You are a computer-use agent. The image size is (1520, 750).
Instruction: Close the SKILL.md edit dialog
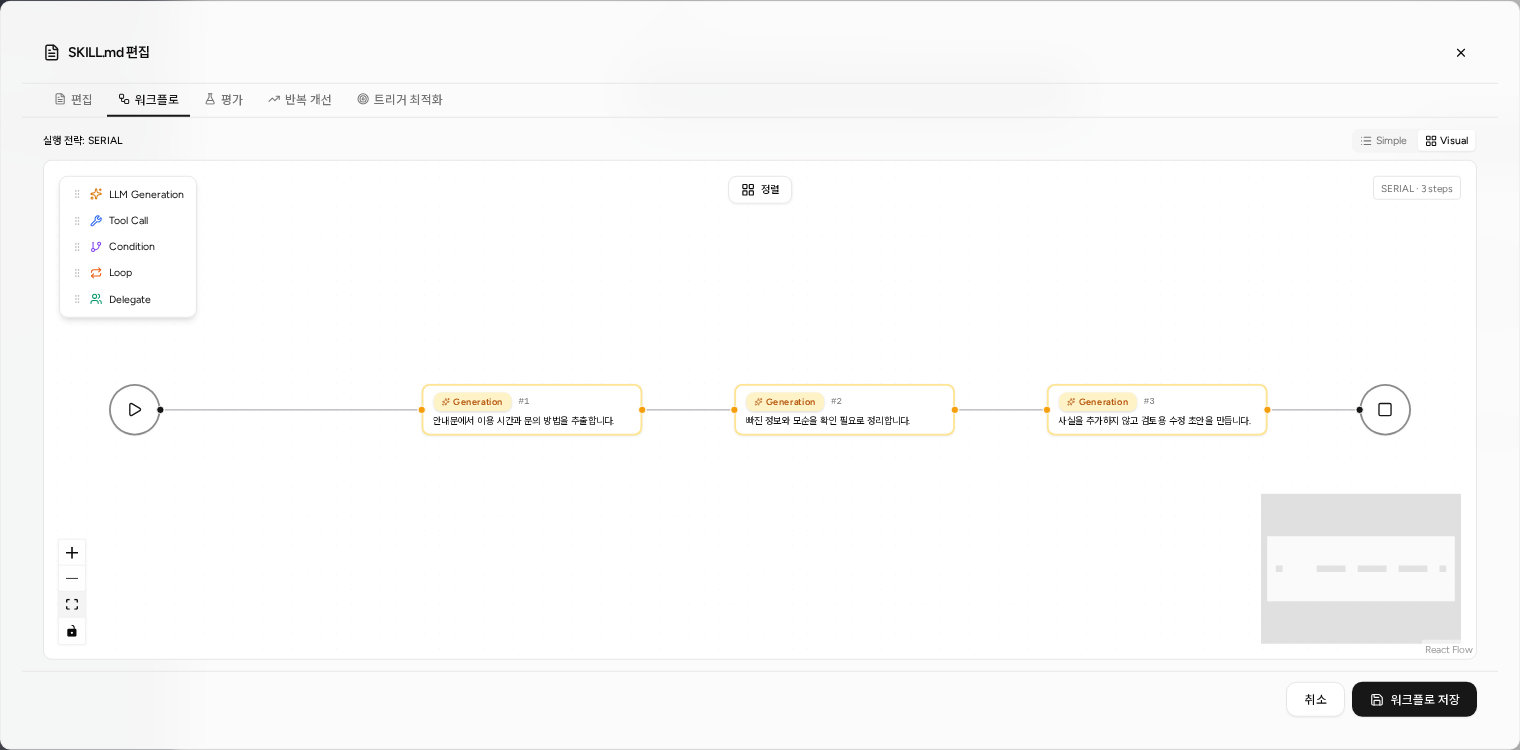1461,53
